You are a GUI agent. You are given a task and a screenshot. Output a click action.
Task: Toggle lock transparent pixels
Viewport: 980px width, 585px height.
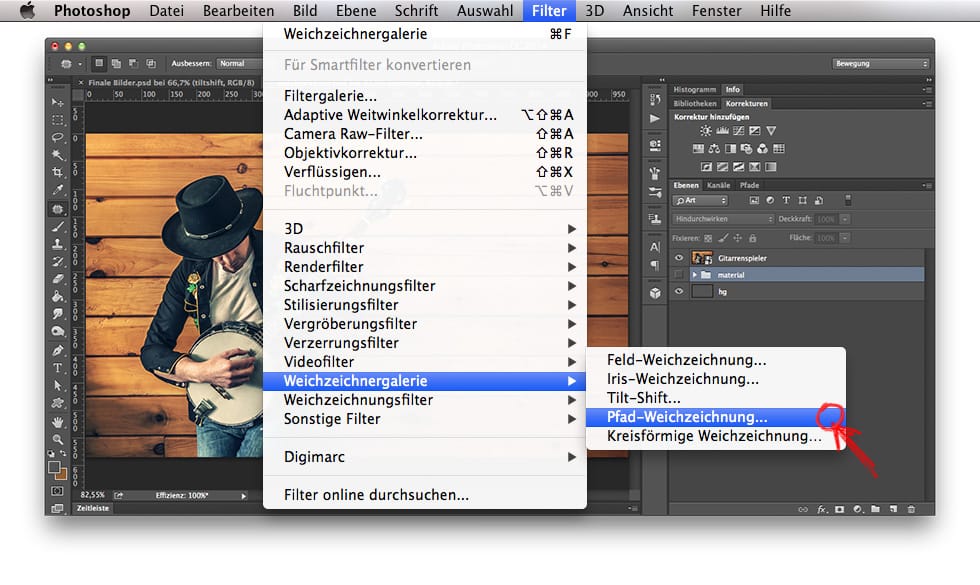[708, 238]
